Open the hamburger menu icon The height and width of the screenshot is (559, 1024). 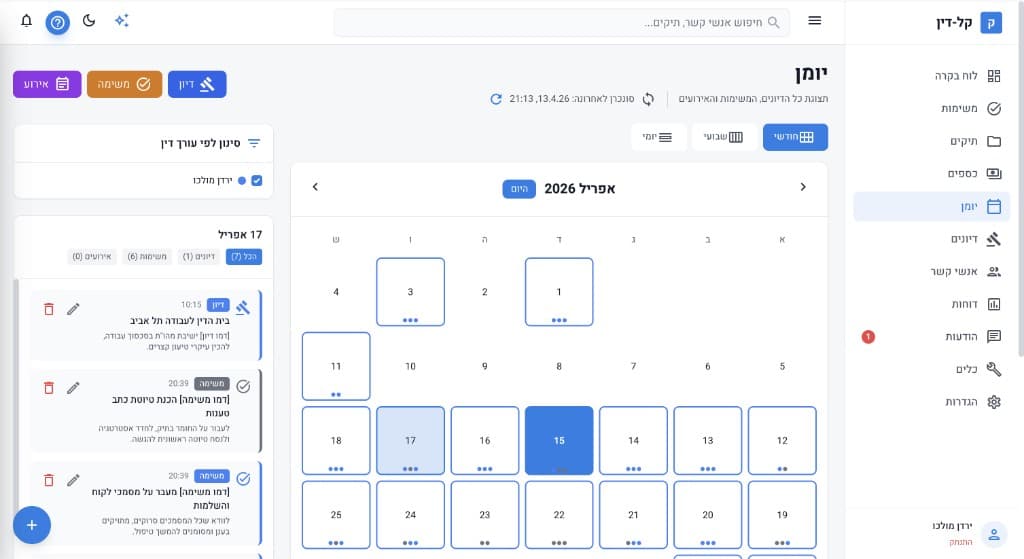coord(815,21)
